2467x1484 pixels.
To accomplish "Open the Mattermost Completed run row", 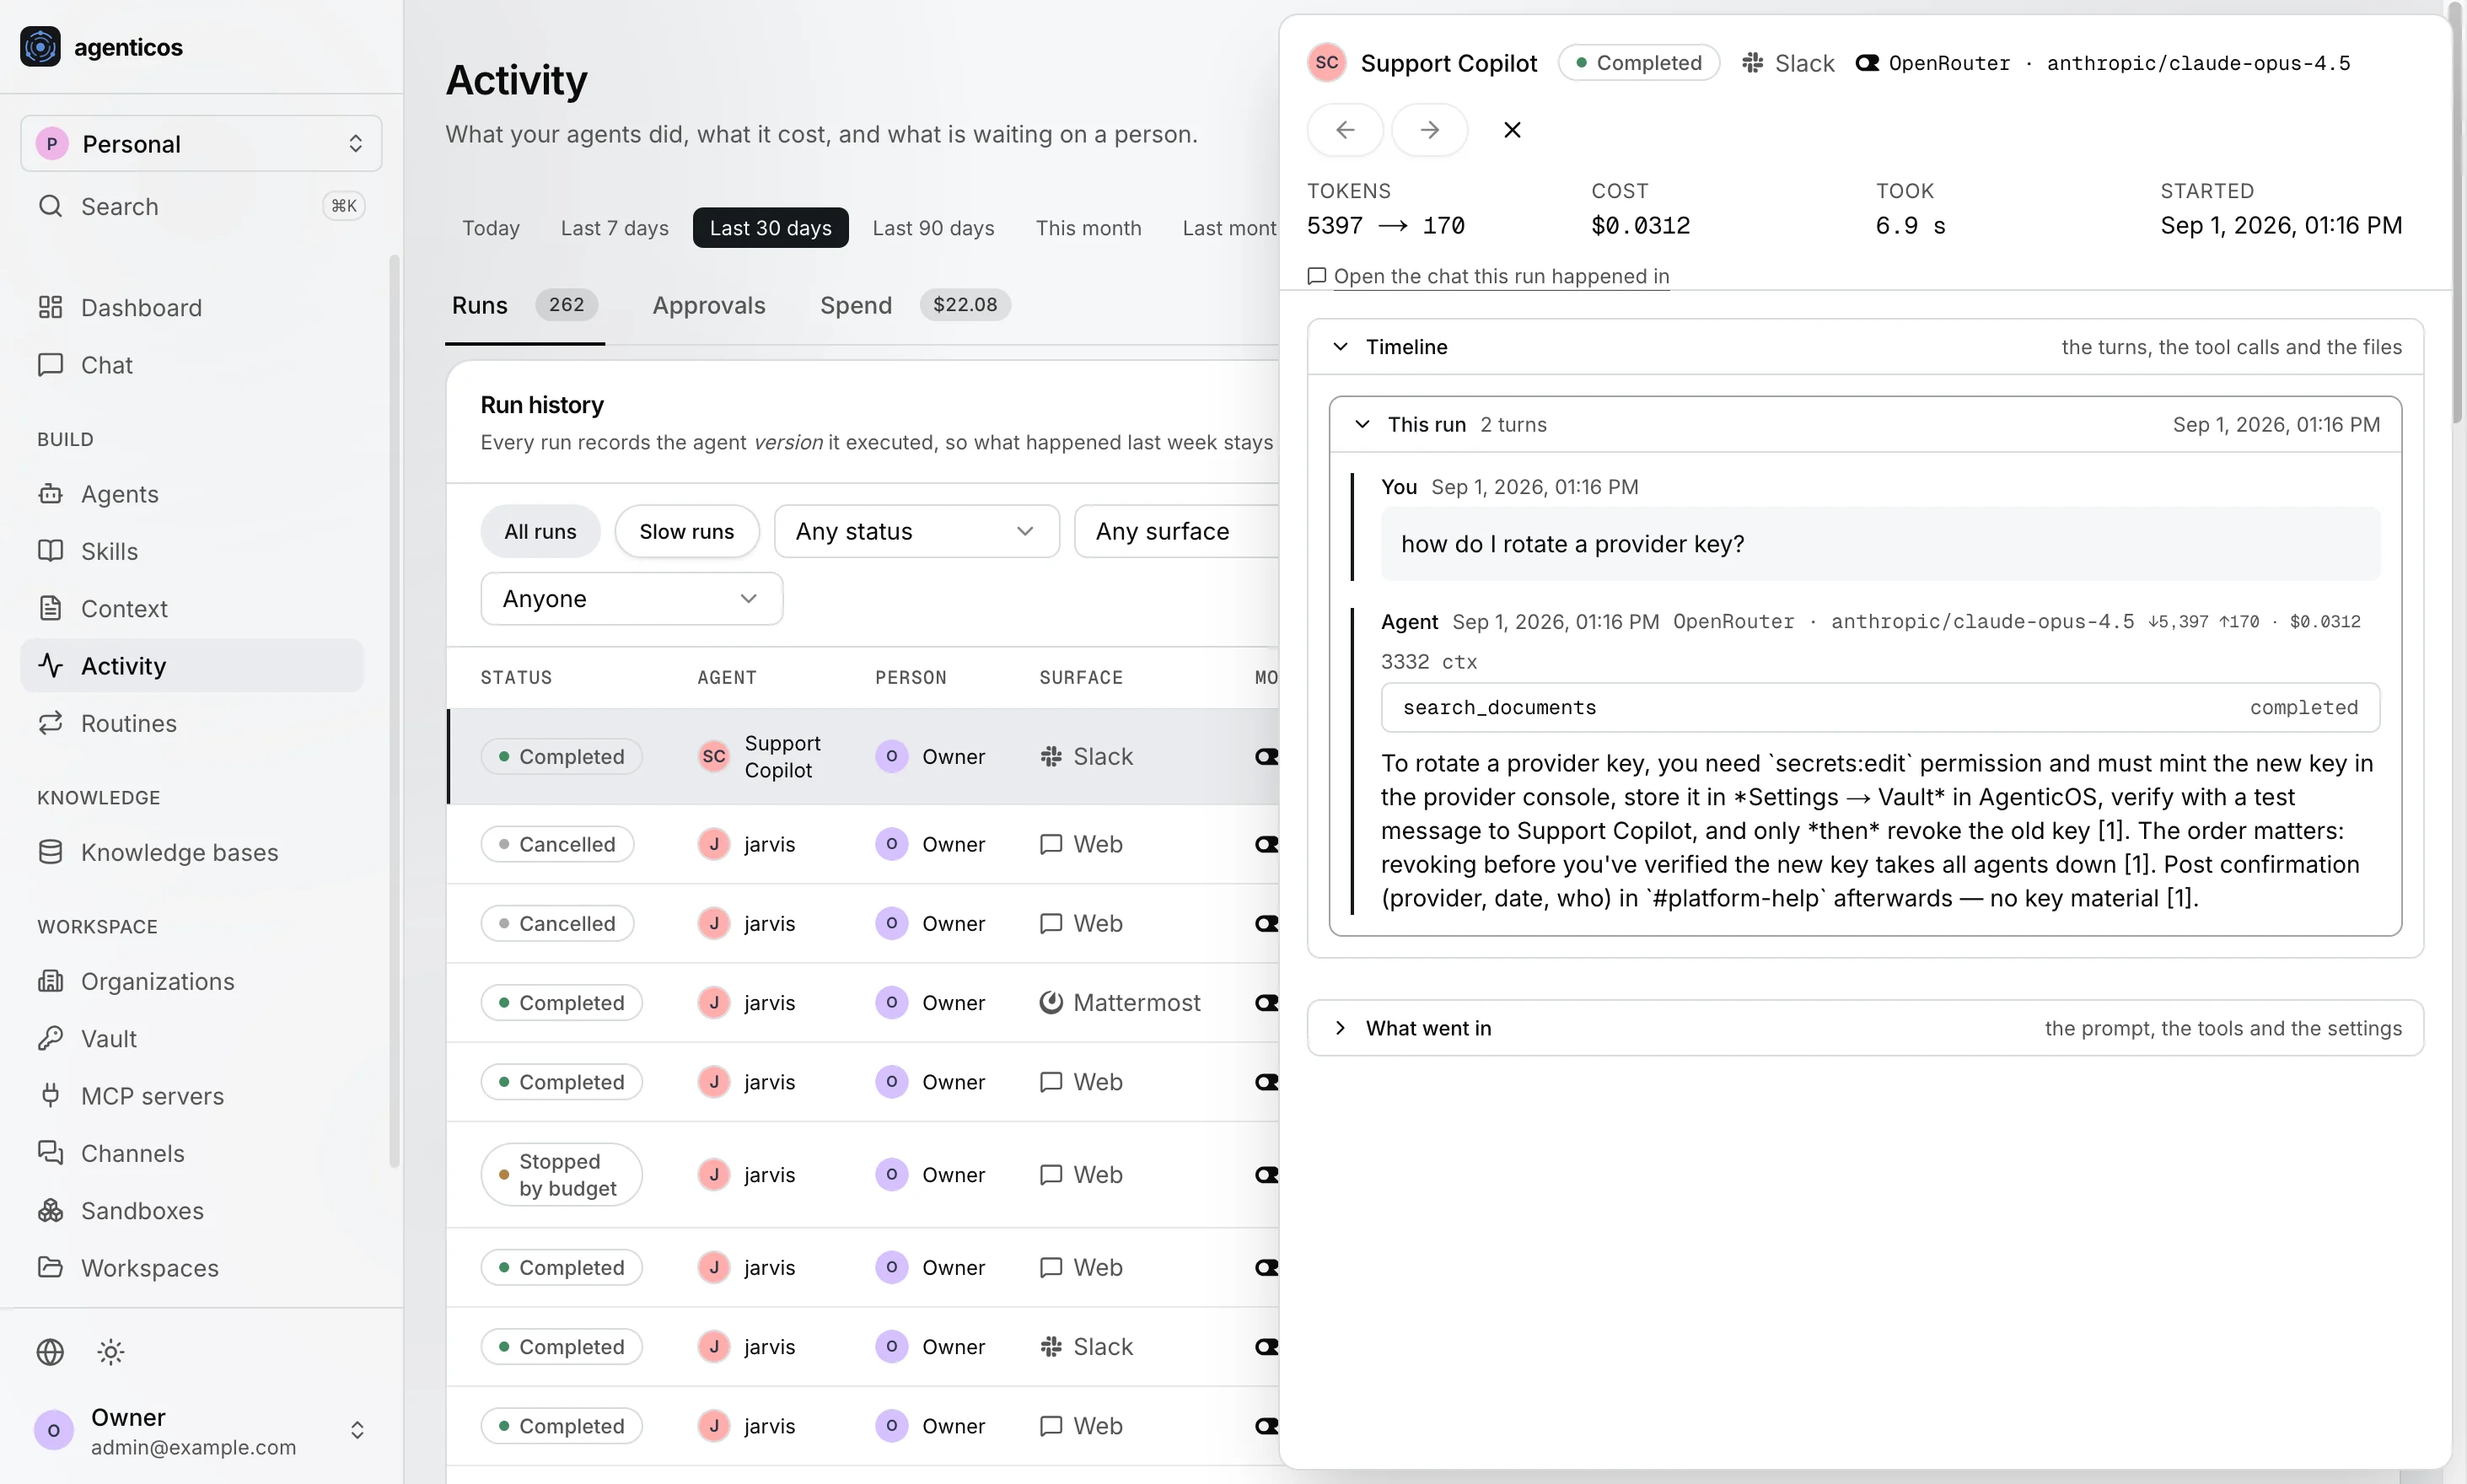I will (x=862, y=1002).
